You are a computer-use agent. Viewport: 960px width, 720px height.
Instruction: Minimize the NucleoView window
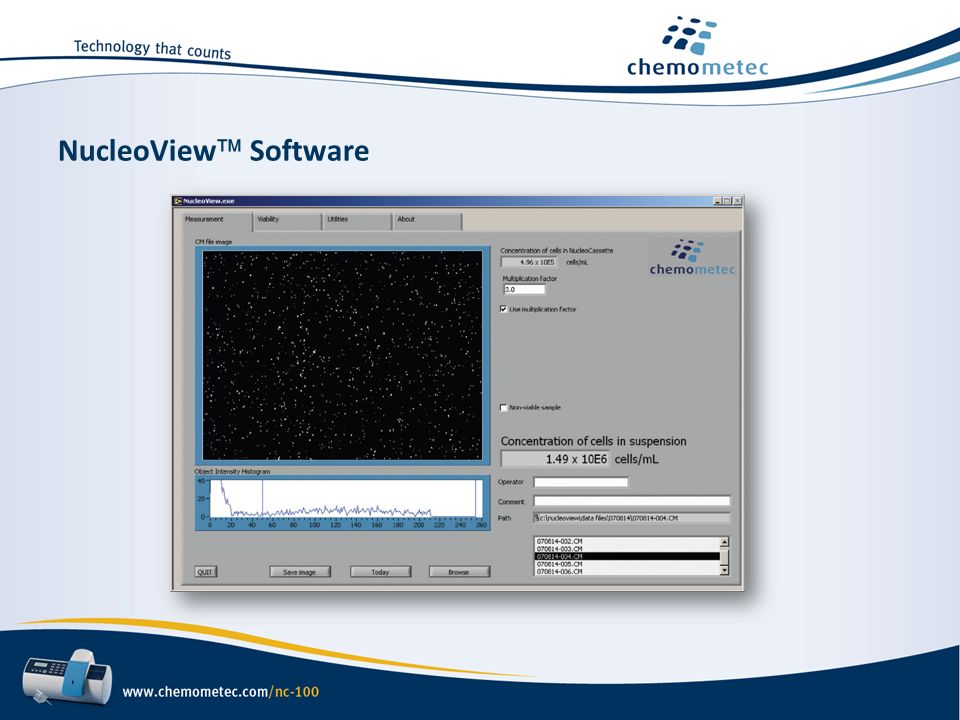pos(718,201)
